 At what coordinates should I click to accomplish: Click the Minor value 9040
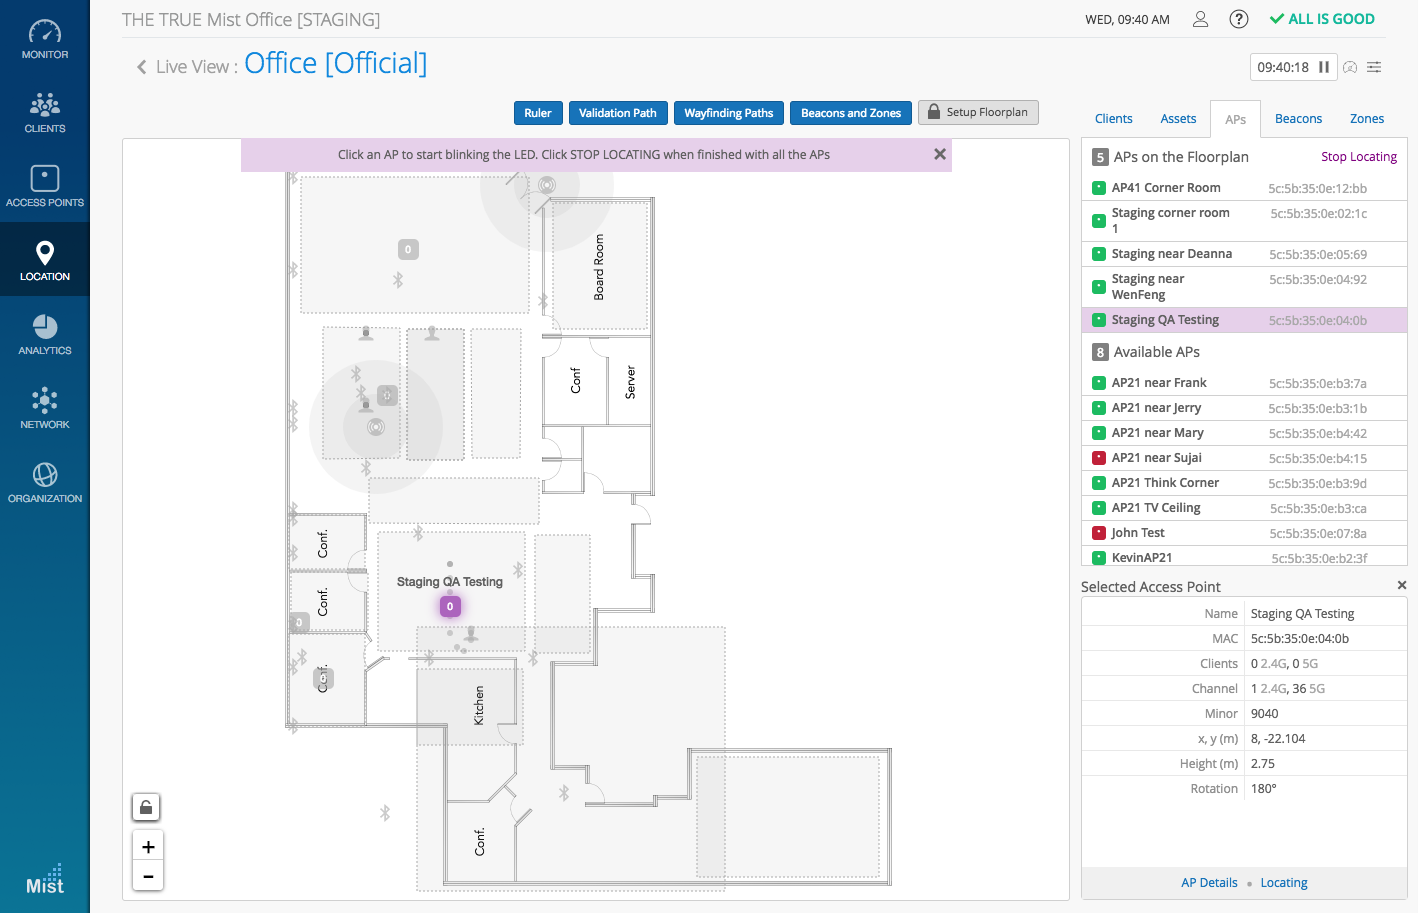1265,714
